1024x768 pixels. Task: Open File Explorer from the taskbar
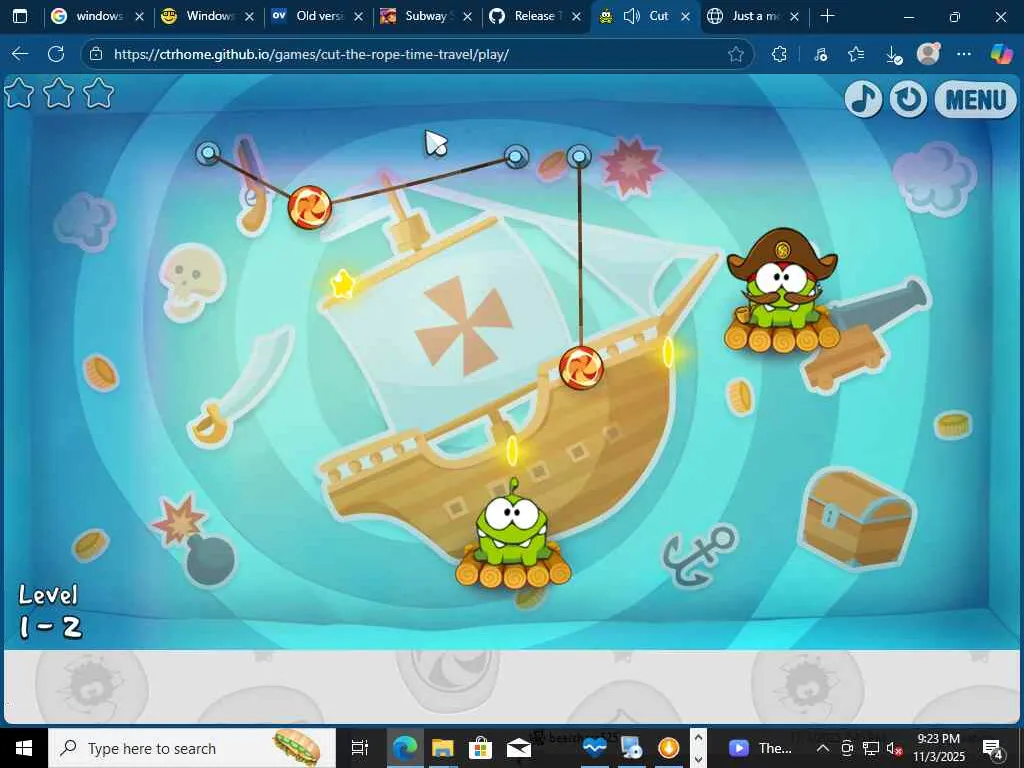click(443, 748)
